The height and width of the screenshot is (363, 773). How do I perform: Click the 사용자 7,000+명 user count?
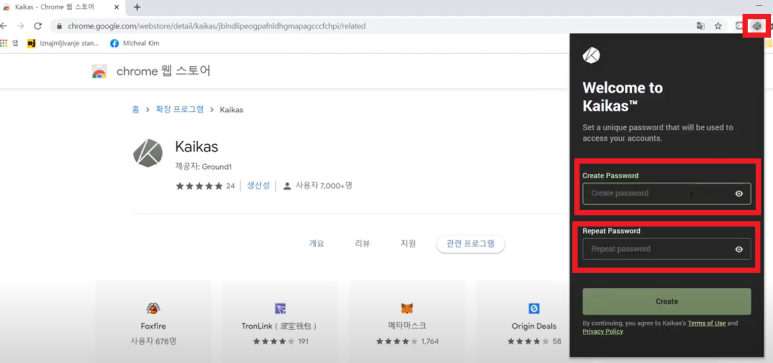tap(318, 186)
